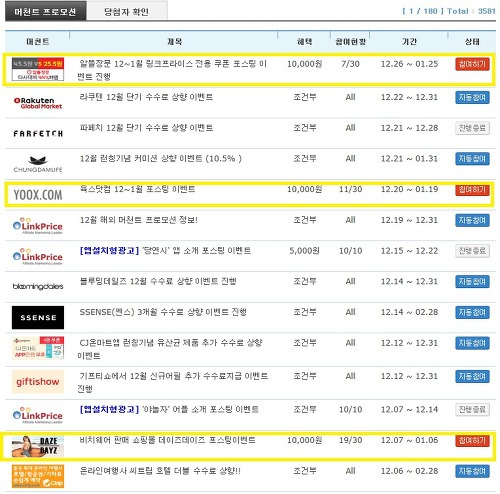
Task: Open 육스닷컴 12~1월 포스팅 이벤트 title
Action: [x=137, y=189]
